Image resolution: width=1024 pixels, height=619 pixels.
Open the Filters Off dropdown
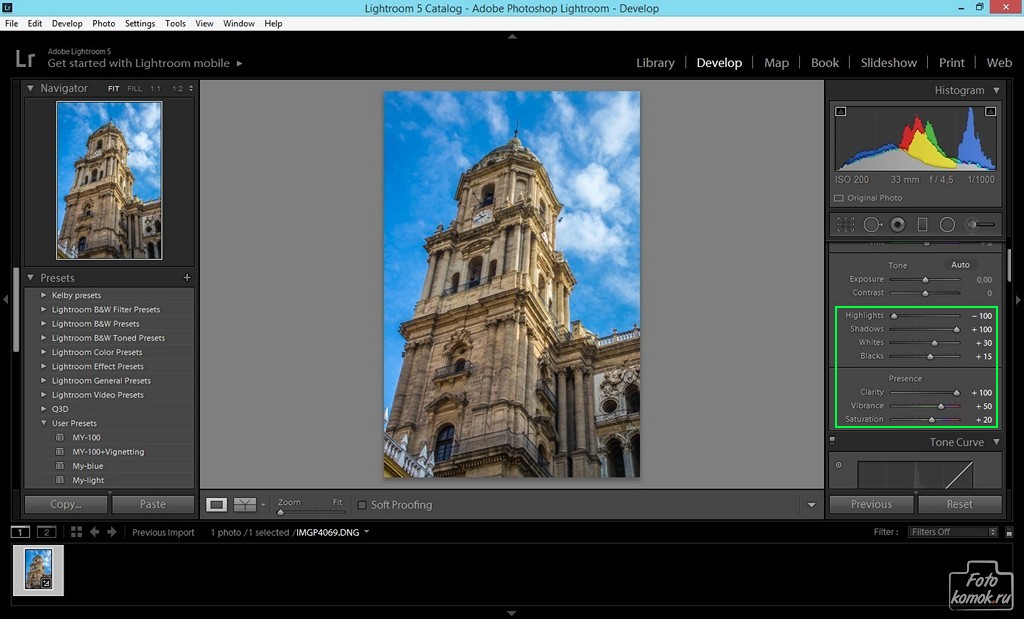pos(953,532)
